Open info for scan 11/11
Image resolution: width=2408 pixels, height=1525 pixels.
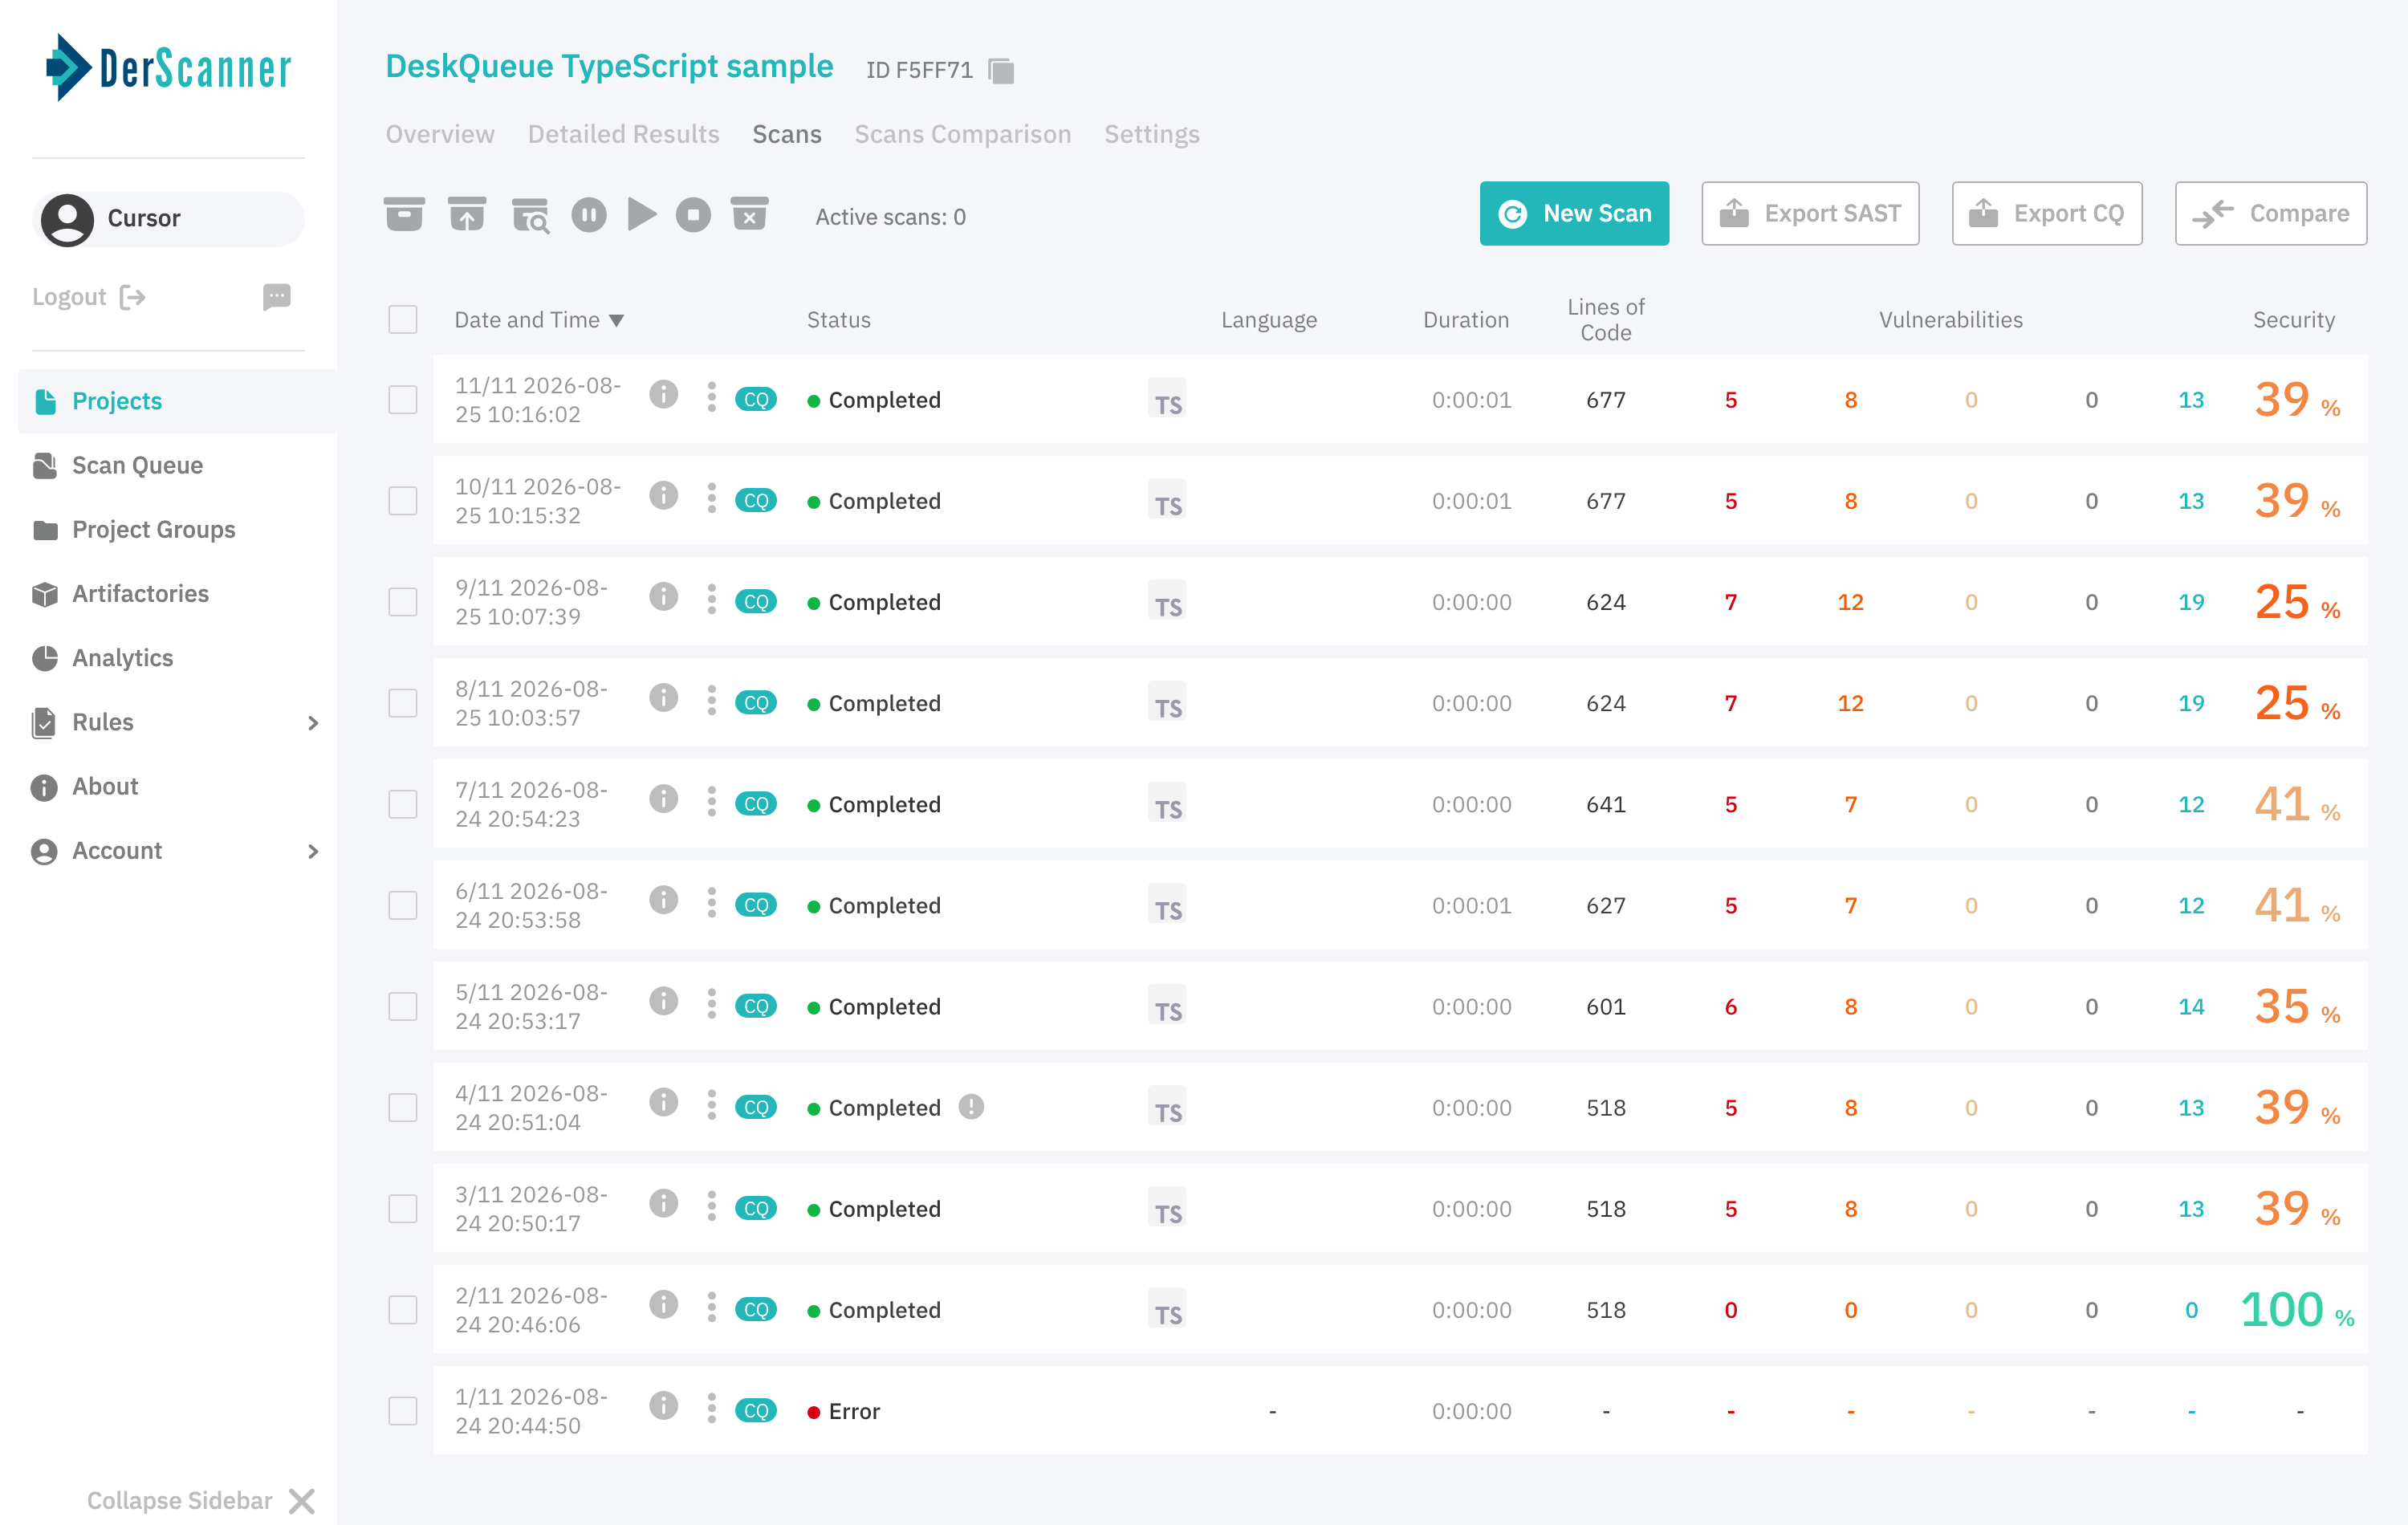(x=663, y=395)
